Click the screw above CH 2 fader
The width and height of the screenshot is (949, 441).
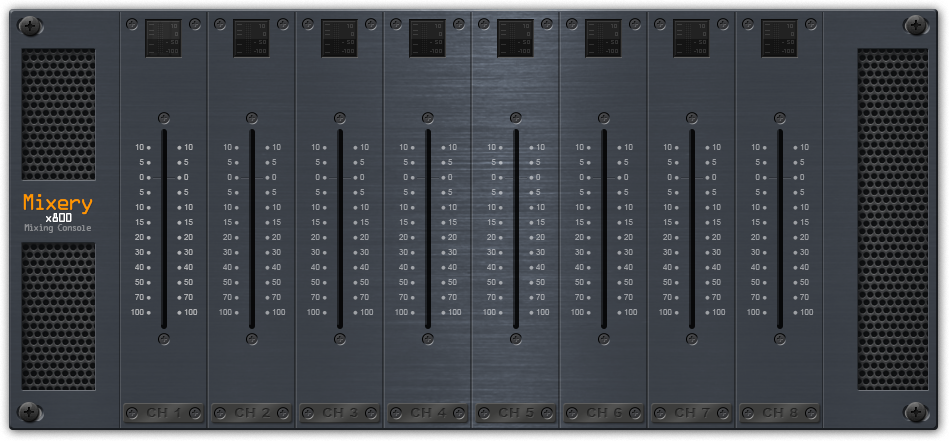click(x=252, y=118)
